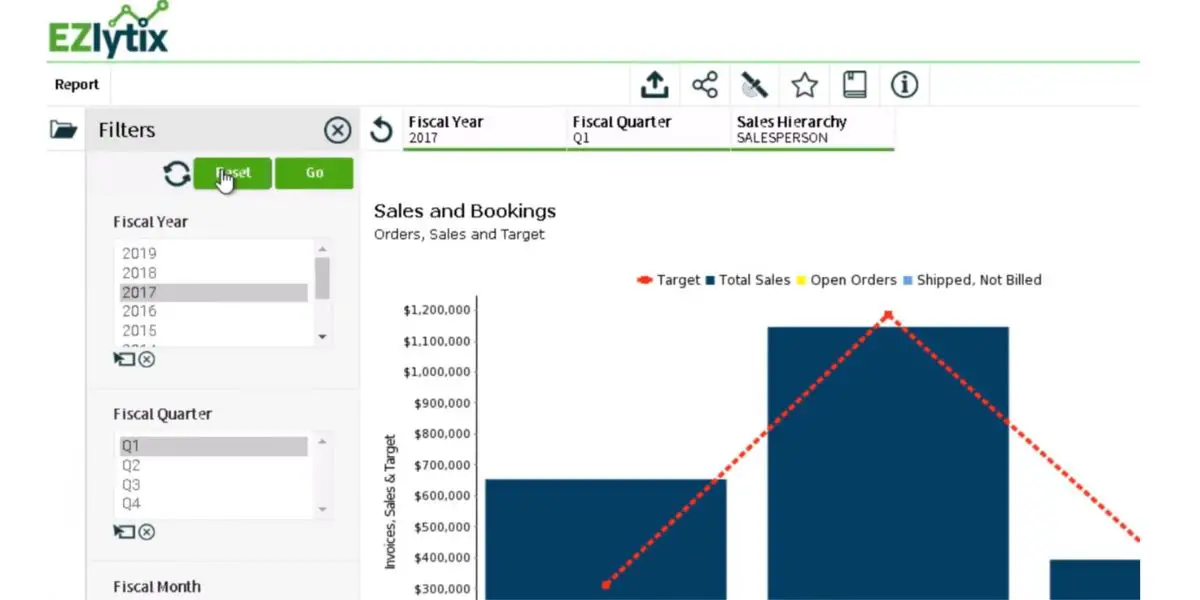Open the book guide icon
Image resolution: width=1200 pixels, height=600 pixels.
click(x=855, y=85)
